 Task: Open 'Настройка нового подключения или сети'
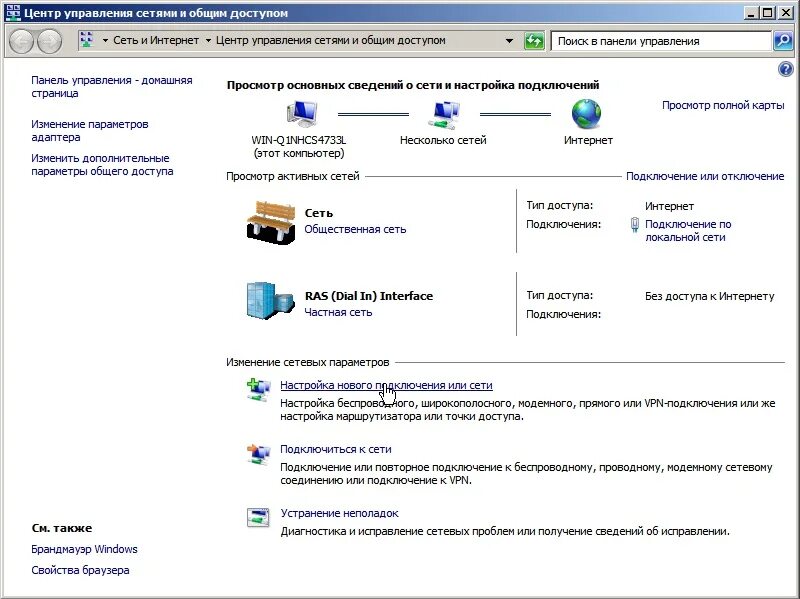click(386, 385)
